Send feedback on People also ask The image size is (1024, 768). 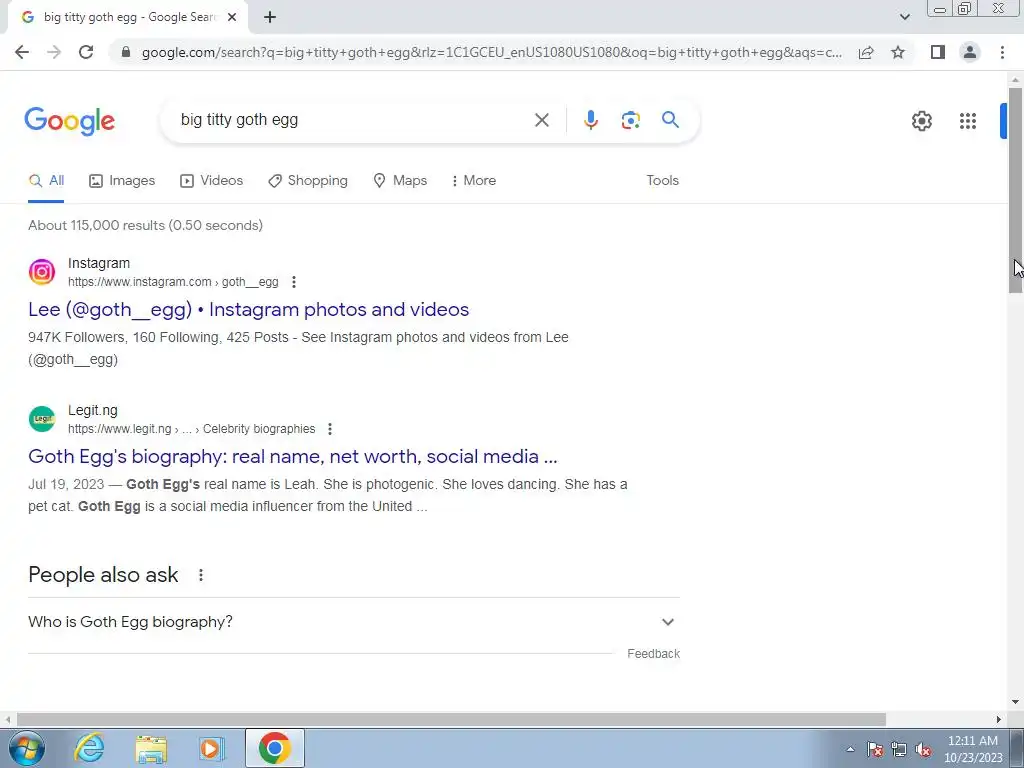(653, 654)
